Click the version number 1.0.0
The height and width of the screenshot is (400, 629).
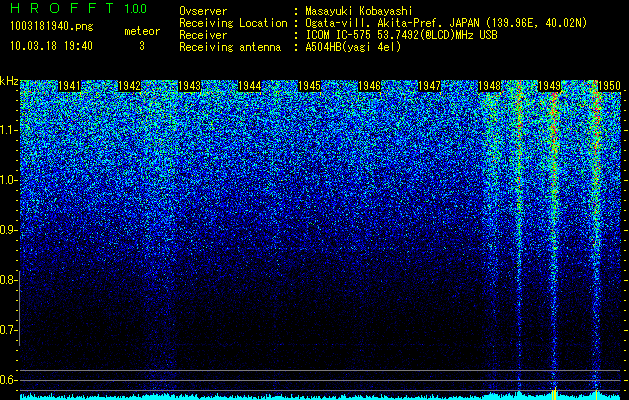[136, 9]
